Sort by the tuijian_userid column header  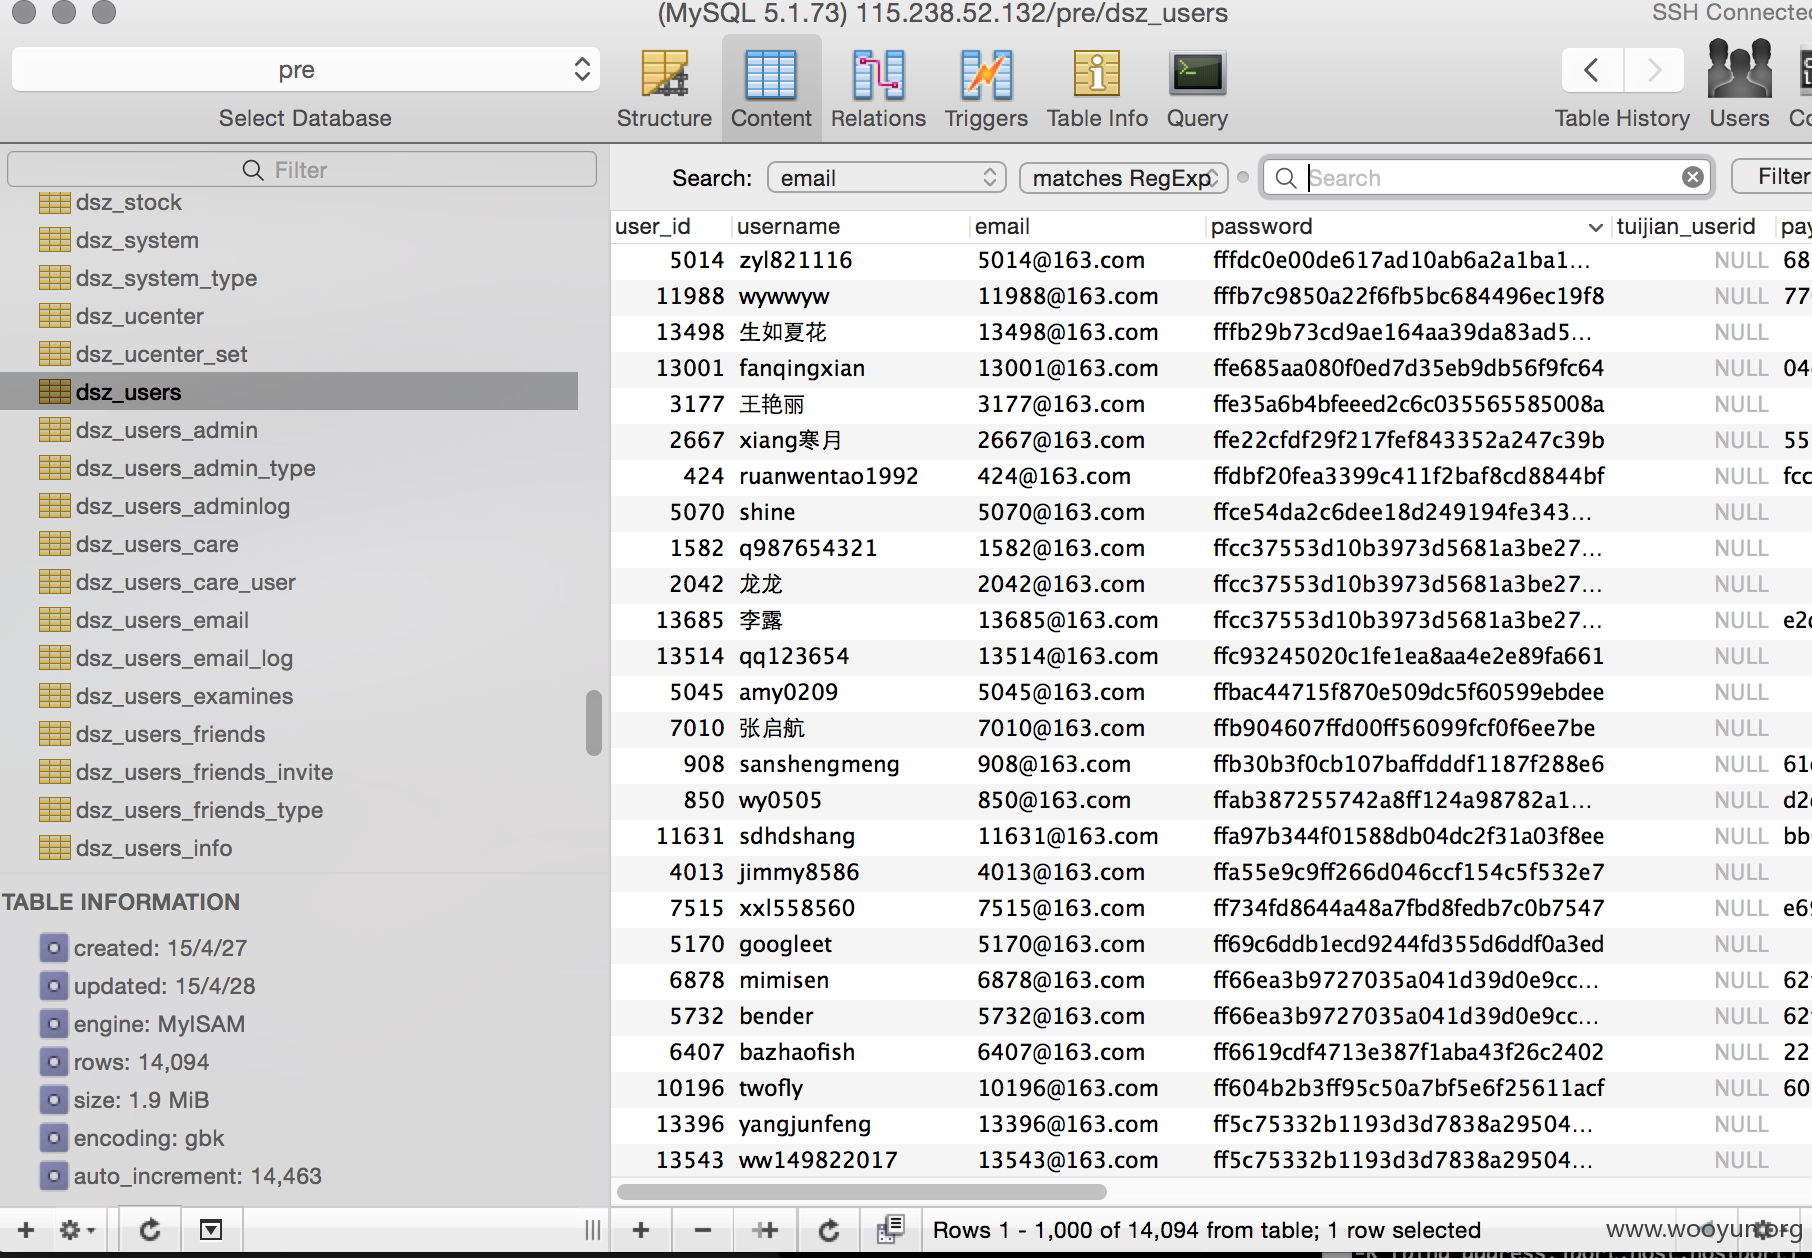1692,227
